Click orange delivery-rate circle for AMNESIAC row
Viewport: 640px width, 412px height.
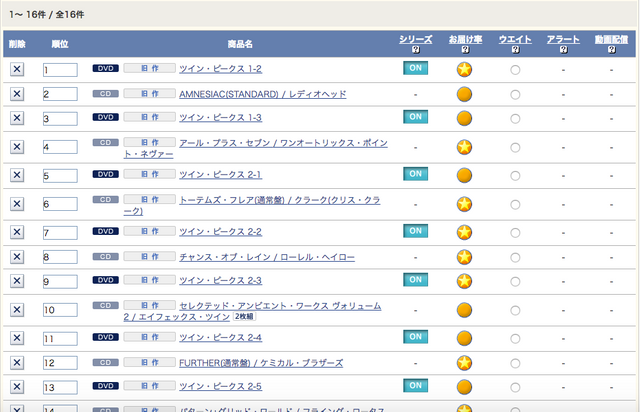(x=464, y=94)
